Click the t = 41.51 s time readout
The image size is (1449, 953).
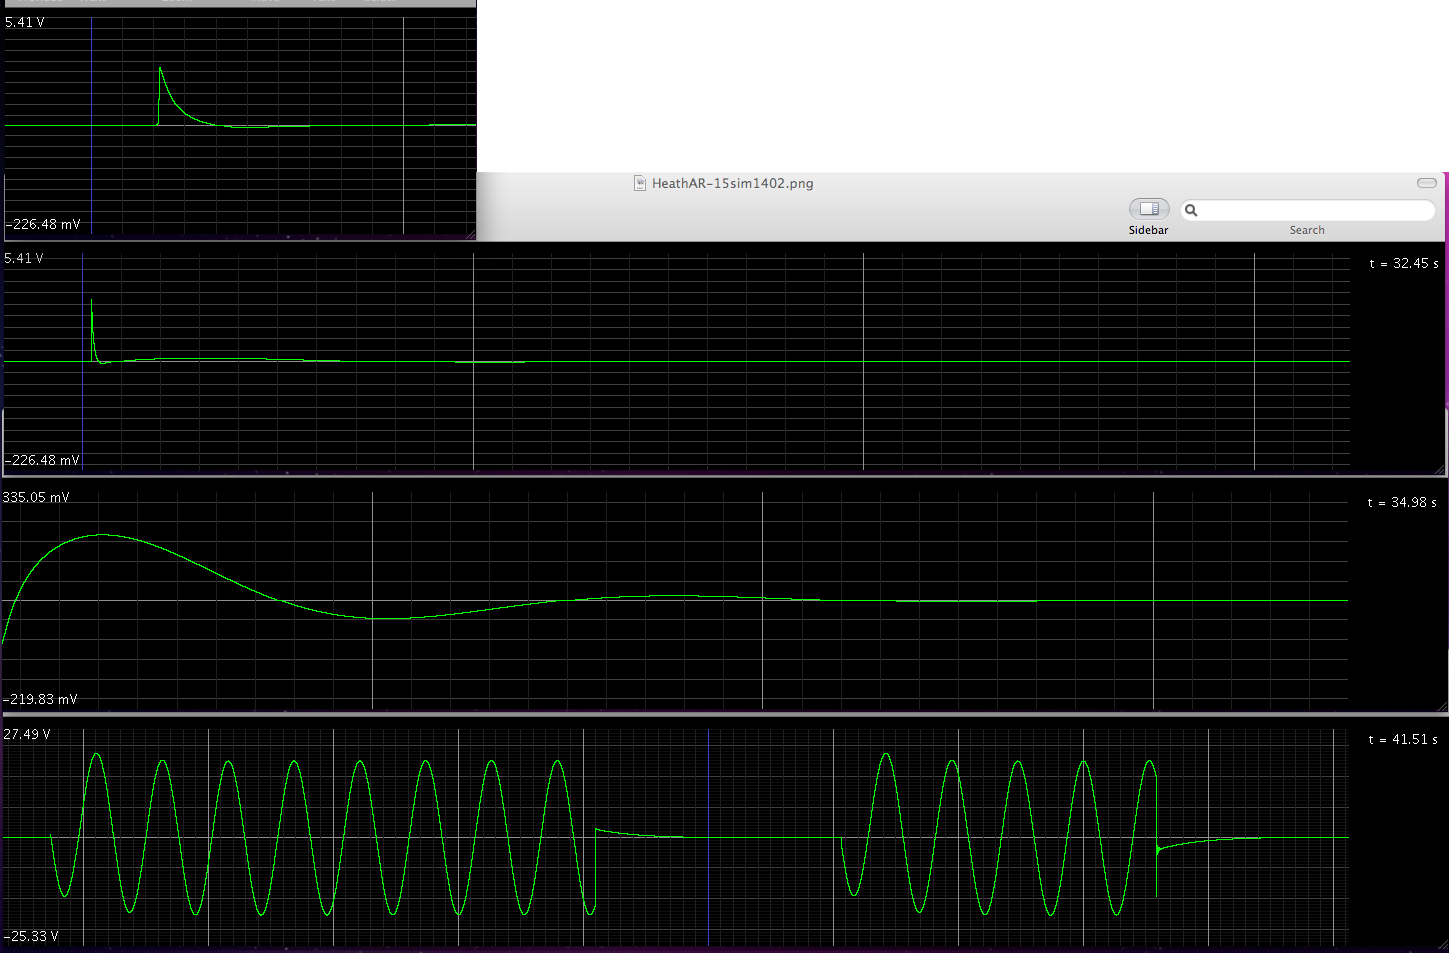[x=1404, y=739]
